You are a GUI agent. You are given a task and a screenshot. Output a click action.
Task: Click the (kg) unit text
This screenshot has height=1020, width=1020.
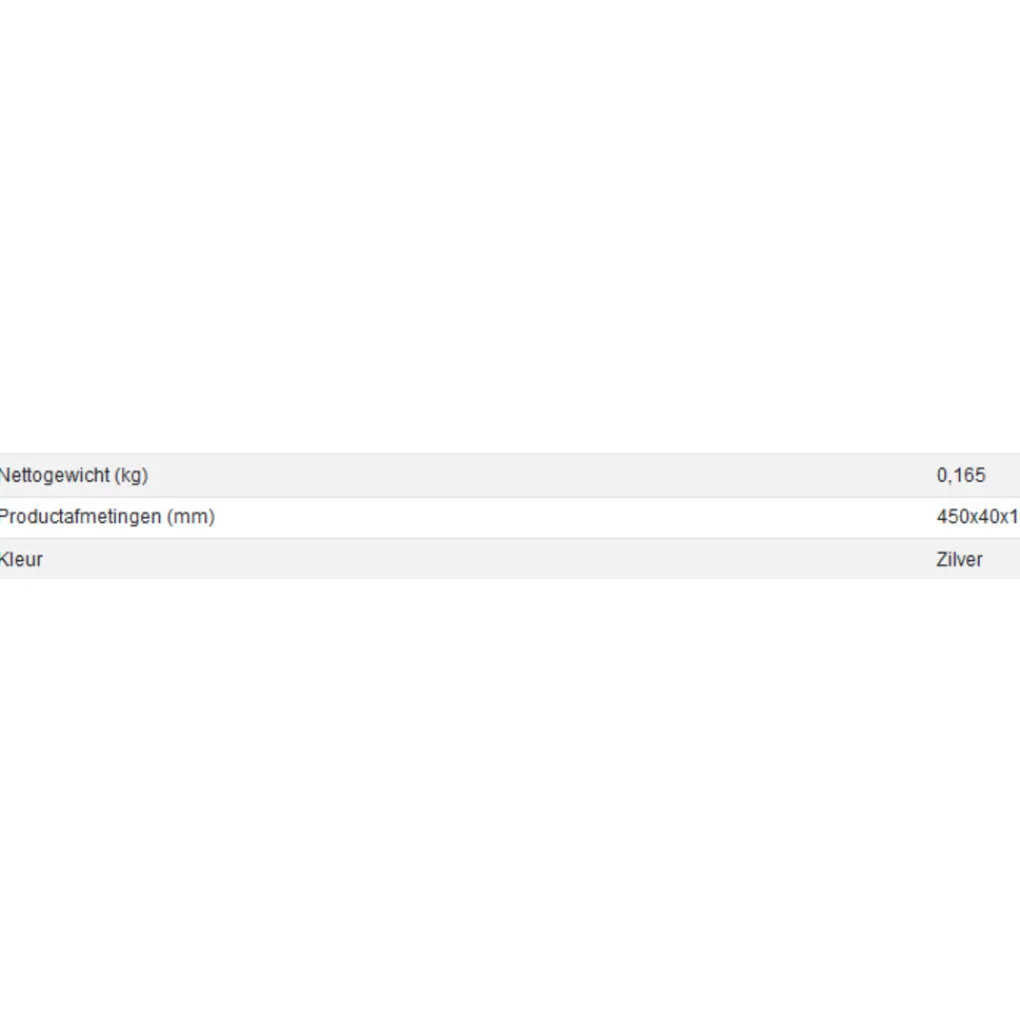(130, 475)
